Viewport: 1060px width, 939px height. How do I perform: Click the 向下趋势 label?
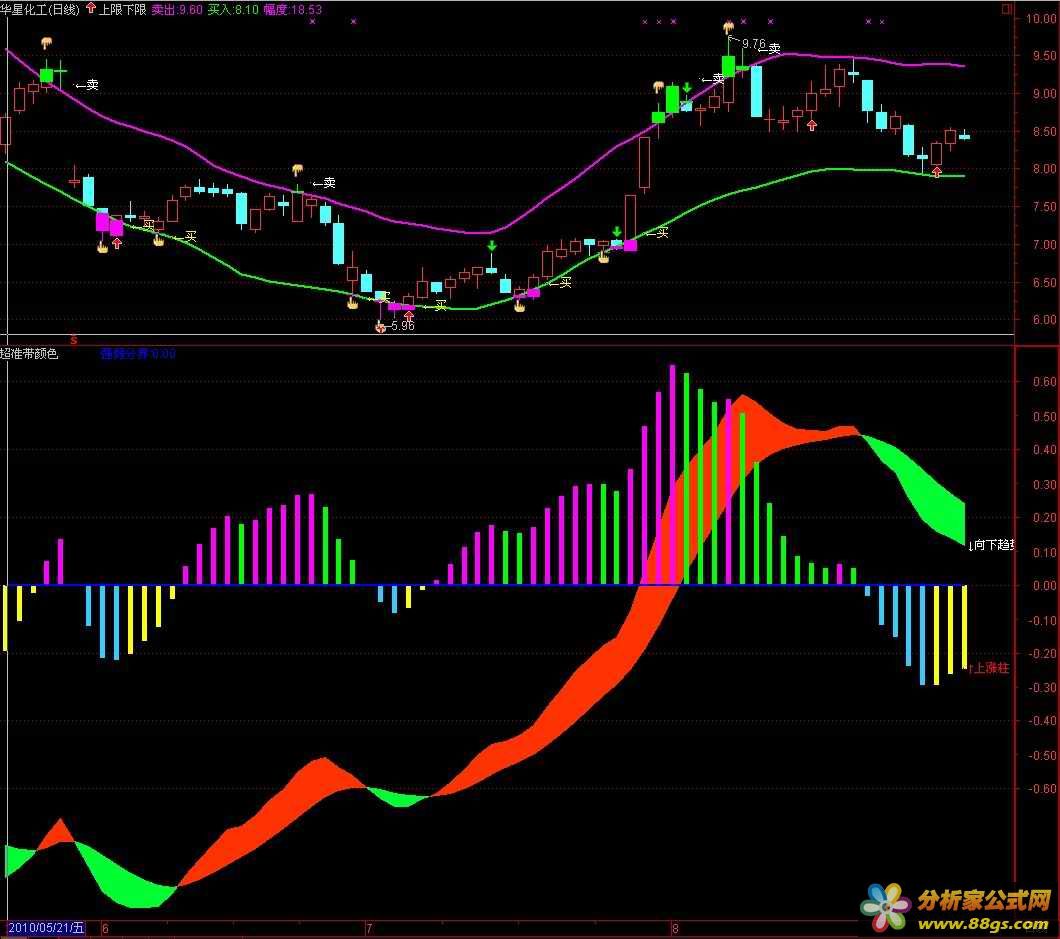point(992,545)
